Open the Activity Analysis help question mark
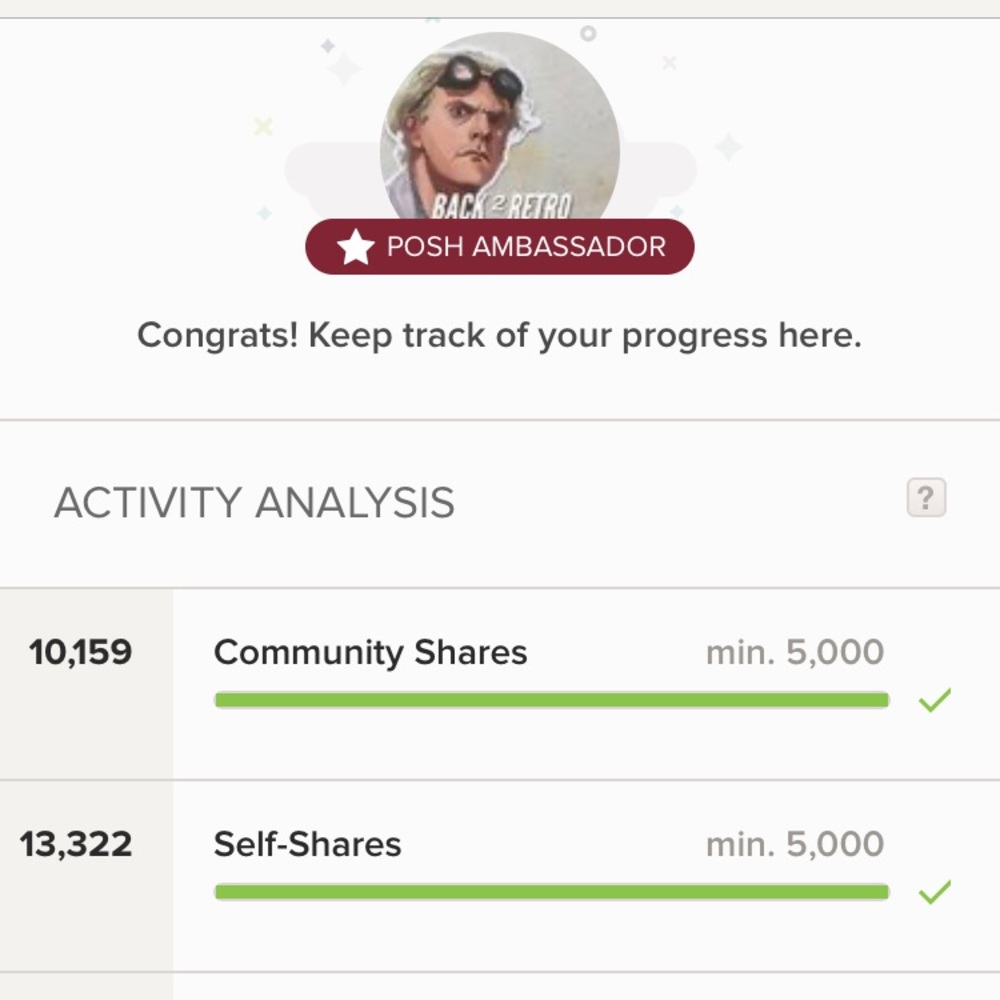Screen dimensions: 1000x1000 [x=926, y=497]
